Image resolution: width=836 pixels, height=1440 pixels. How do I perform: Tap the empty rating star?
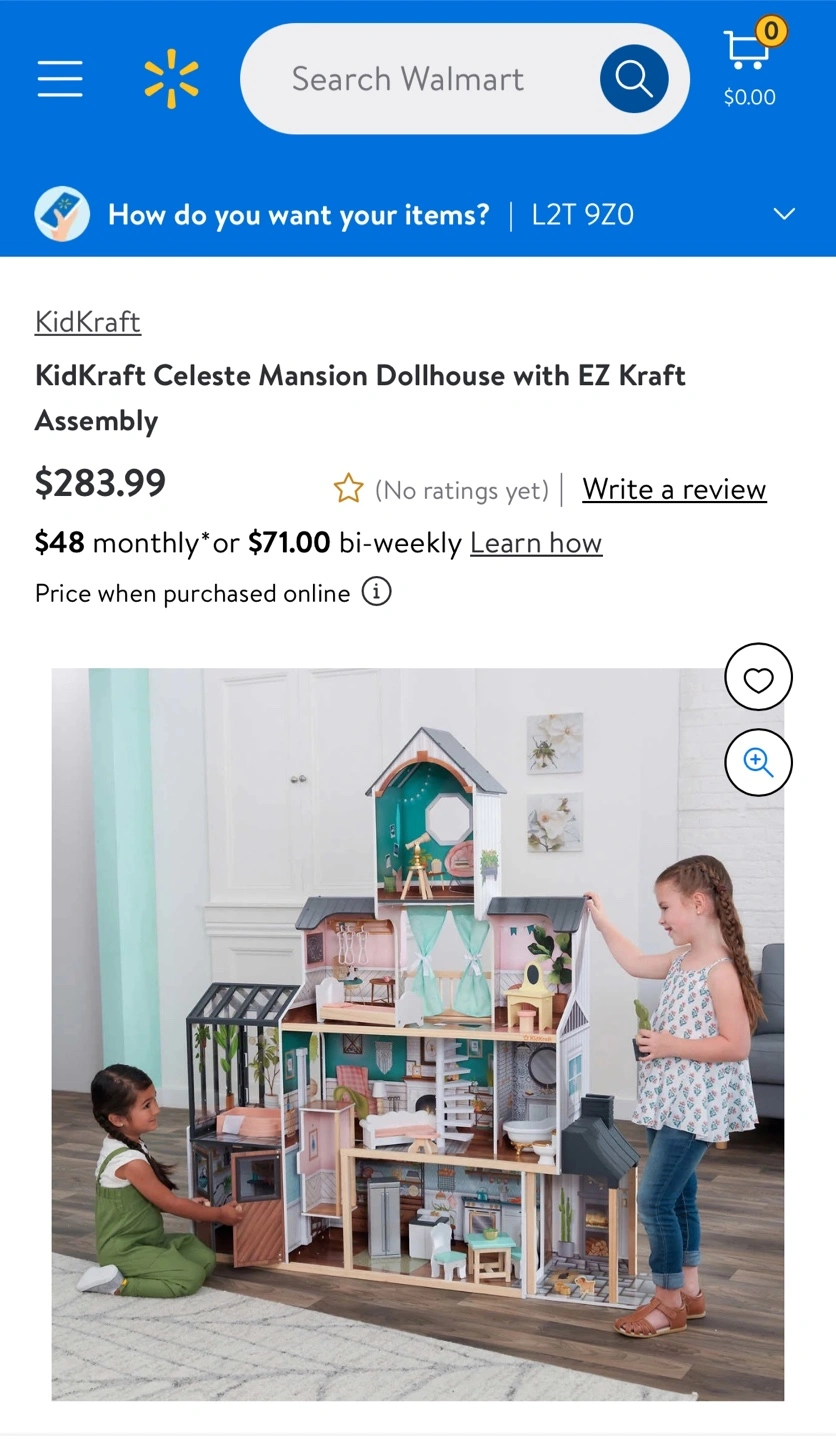348,489
